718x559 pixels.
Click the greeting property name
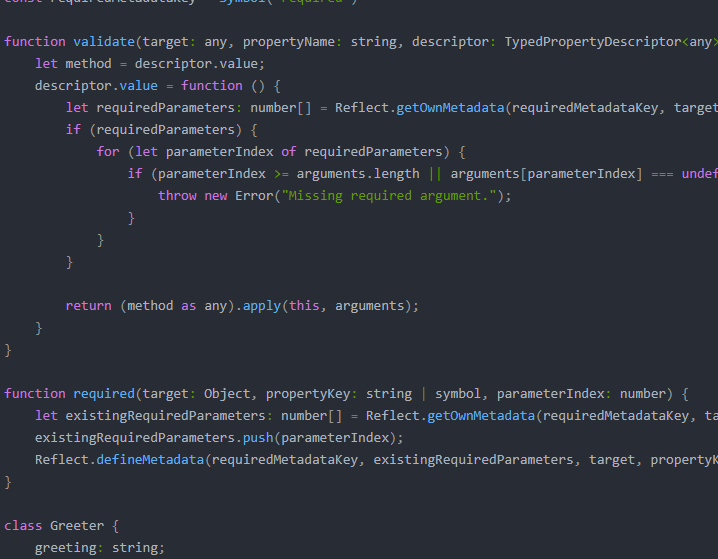tap(65, 547)
